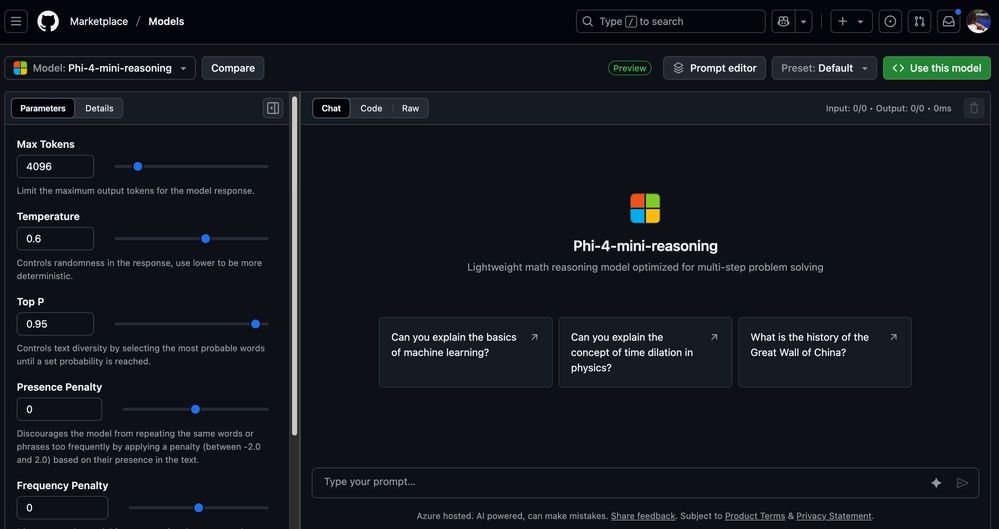This screenshot has width=999, height=529.
Task: Adjust the Temperature slider handle
Action: (x=205, y=239)
